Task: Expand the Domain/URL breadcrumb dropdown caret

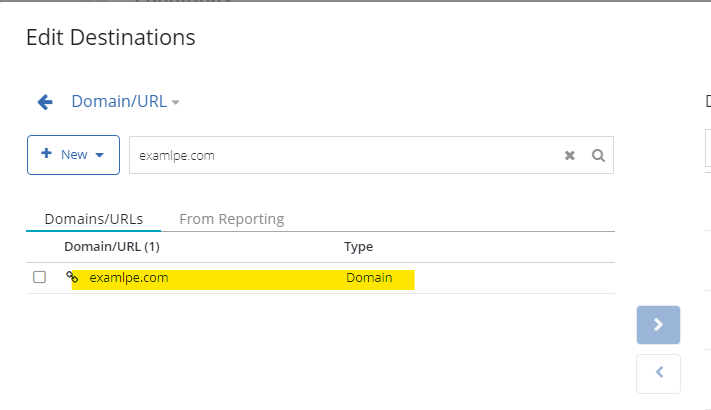Action: click(x=176, y=103)
